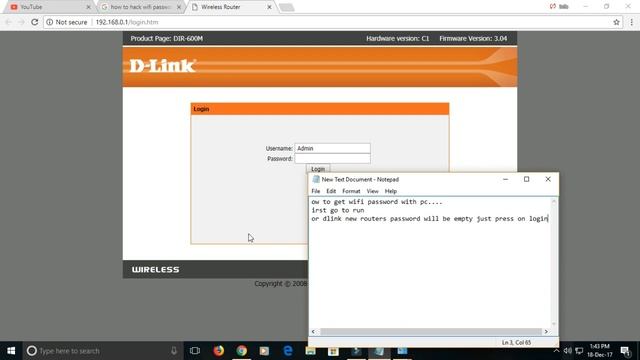This screenshot has height=360, width=640.
Task: Show hidden system tray icons
Action: pyautogui.click(x=556, y=351)
